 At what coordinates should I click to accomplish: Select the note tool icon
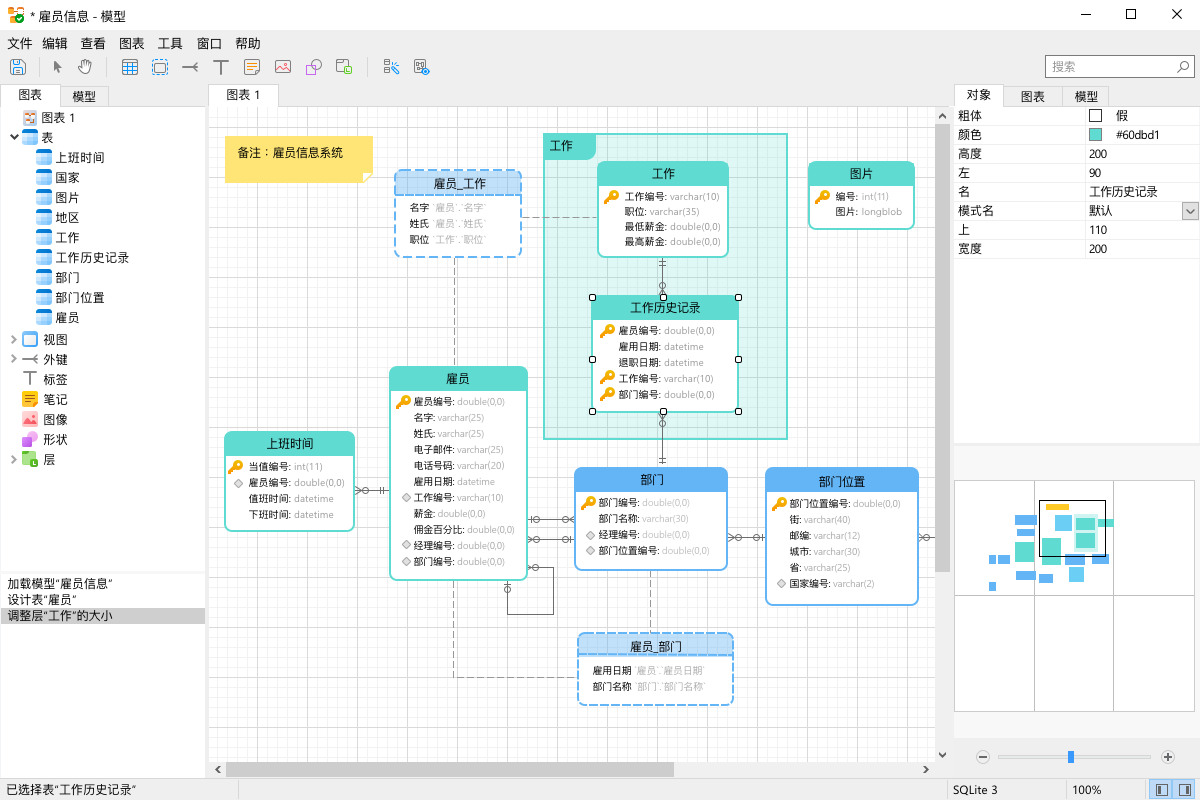(x=252, y=67)
